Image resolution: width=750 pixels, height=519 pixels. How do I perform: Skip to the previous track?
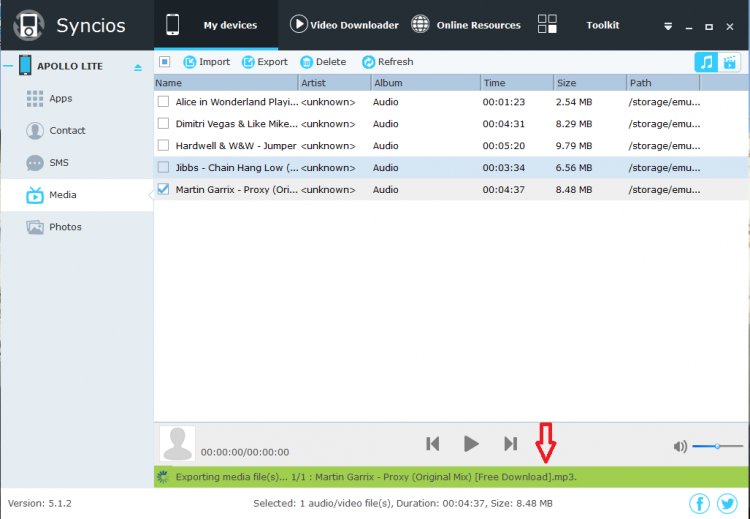click(x=432, y=444)
